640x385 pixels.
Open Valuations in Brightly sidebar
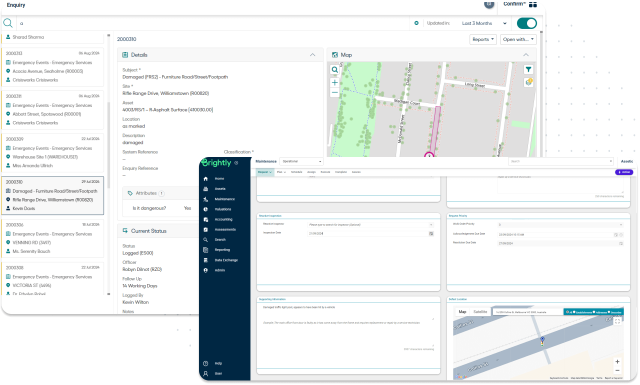[222, 209]
